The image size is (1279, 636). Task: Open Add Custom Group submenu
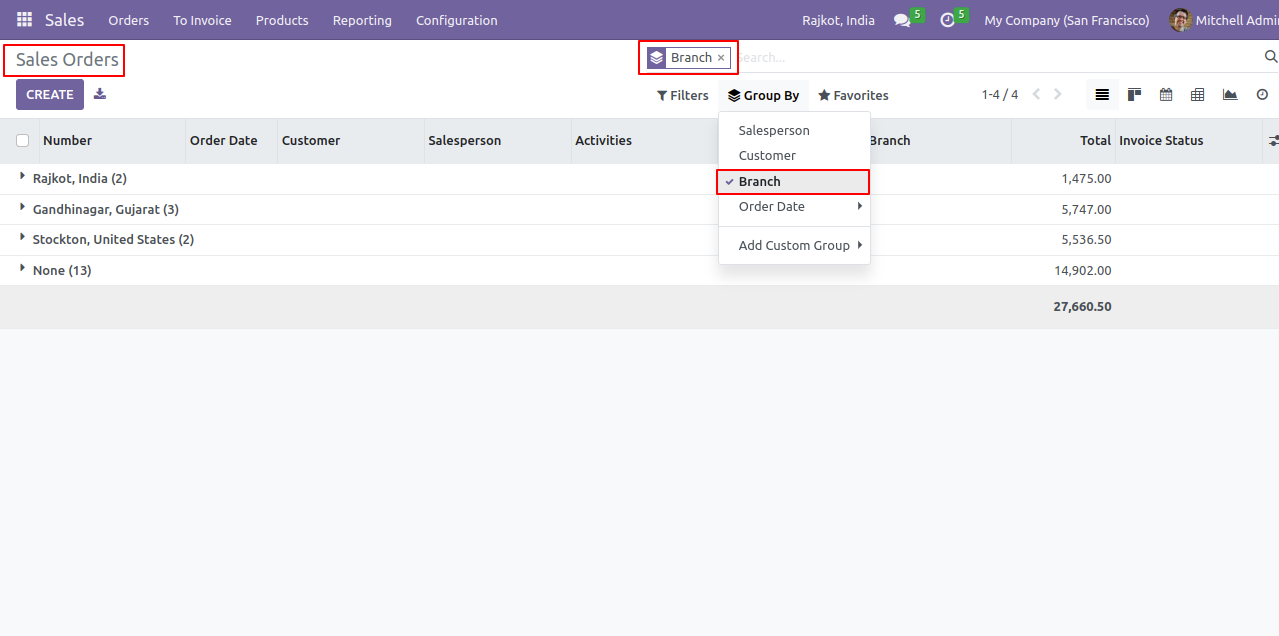point(794,246)
